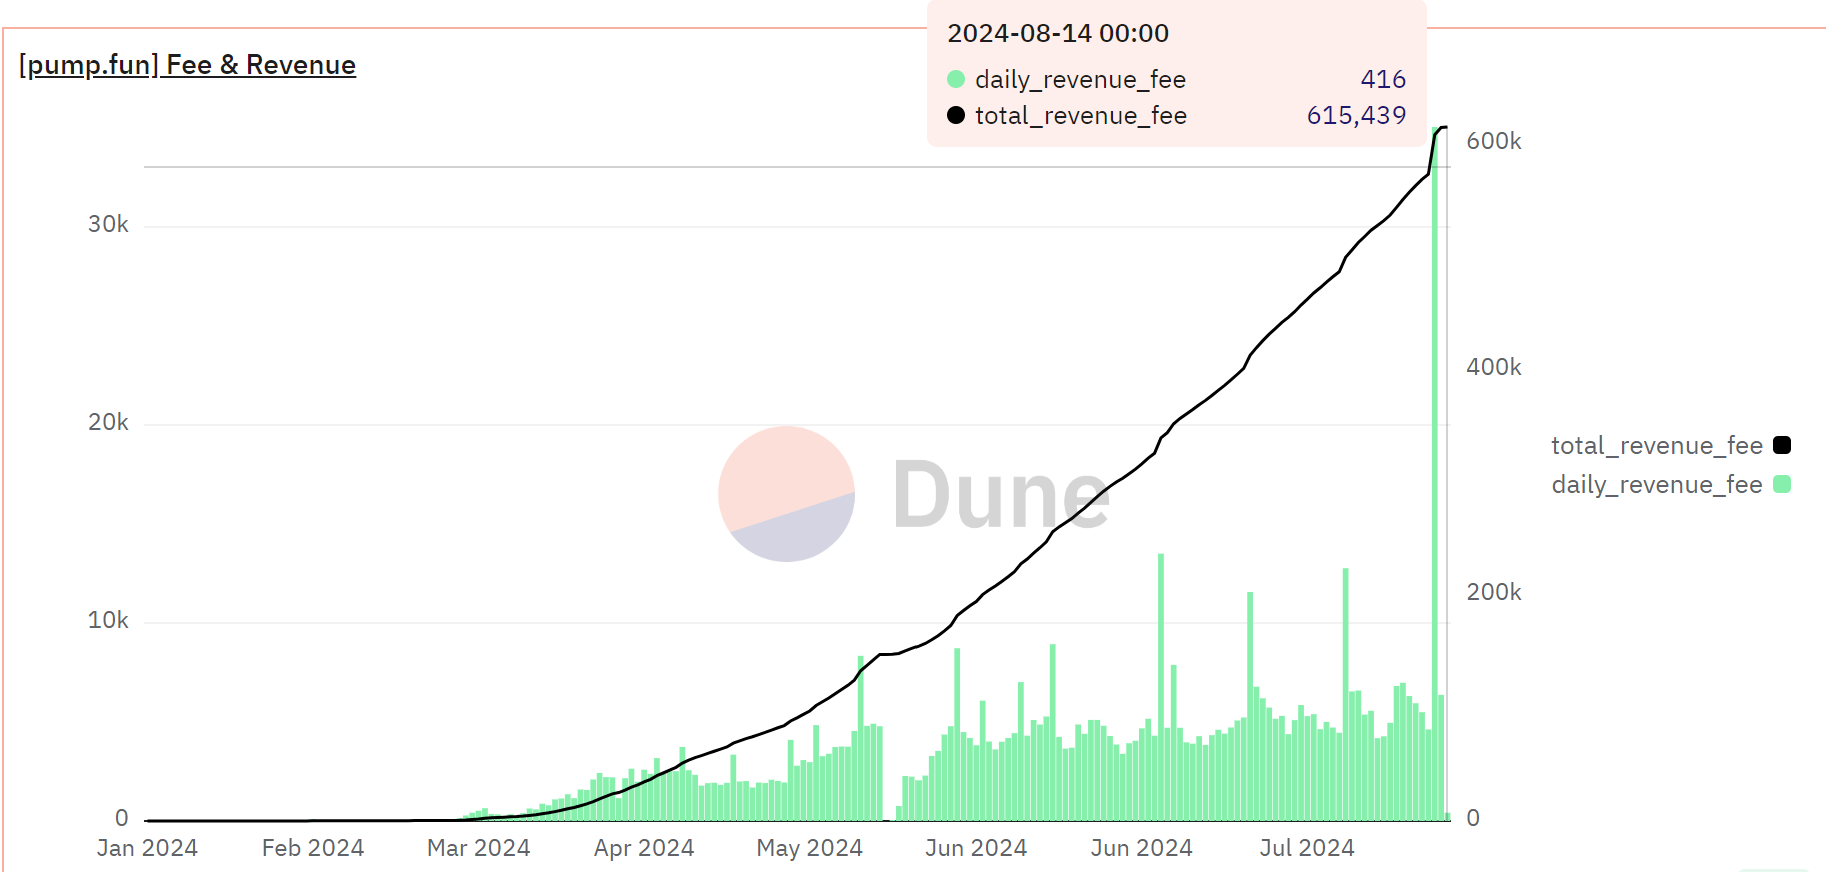The image size is (1826, 872).
Task: Click the tooltip date 2024-08-14 00:00
Action: click(x=1058, y=33)
